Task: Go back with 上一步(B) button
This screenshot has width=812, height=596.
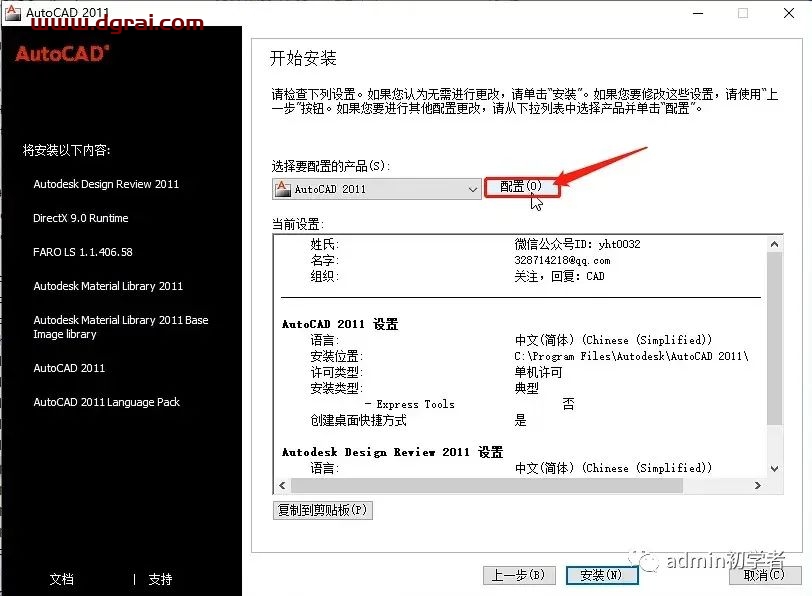Action: (x=519, y=575)
